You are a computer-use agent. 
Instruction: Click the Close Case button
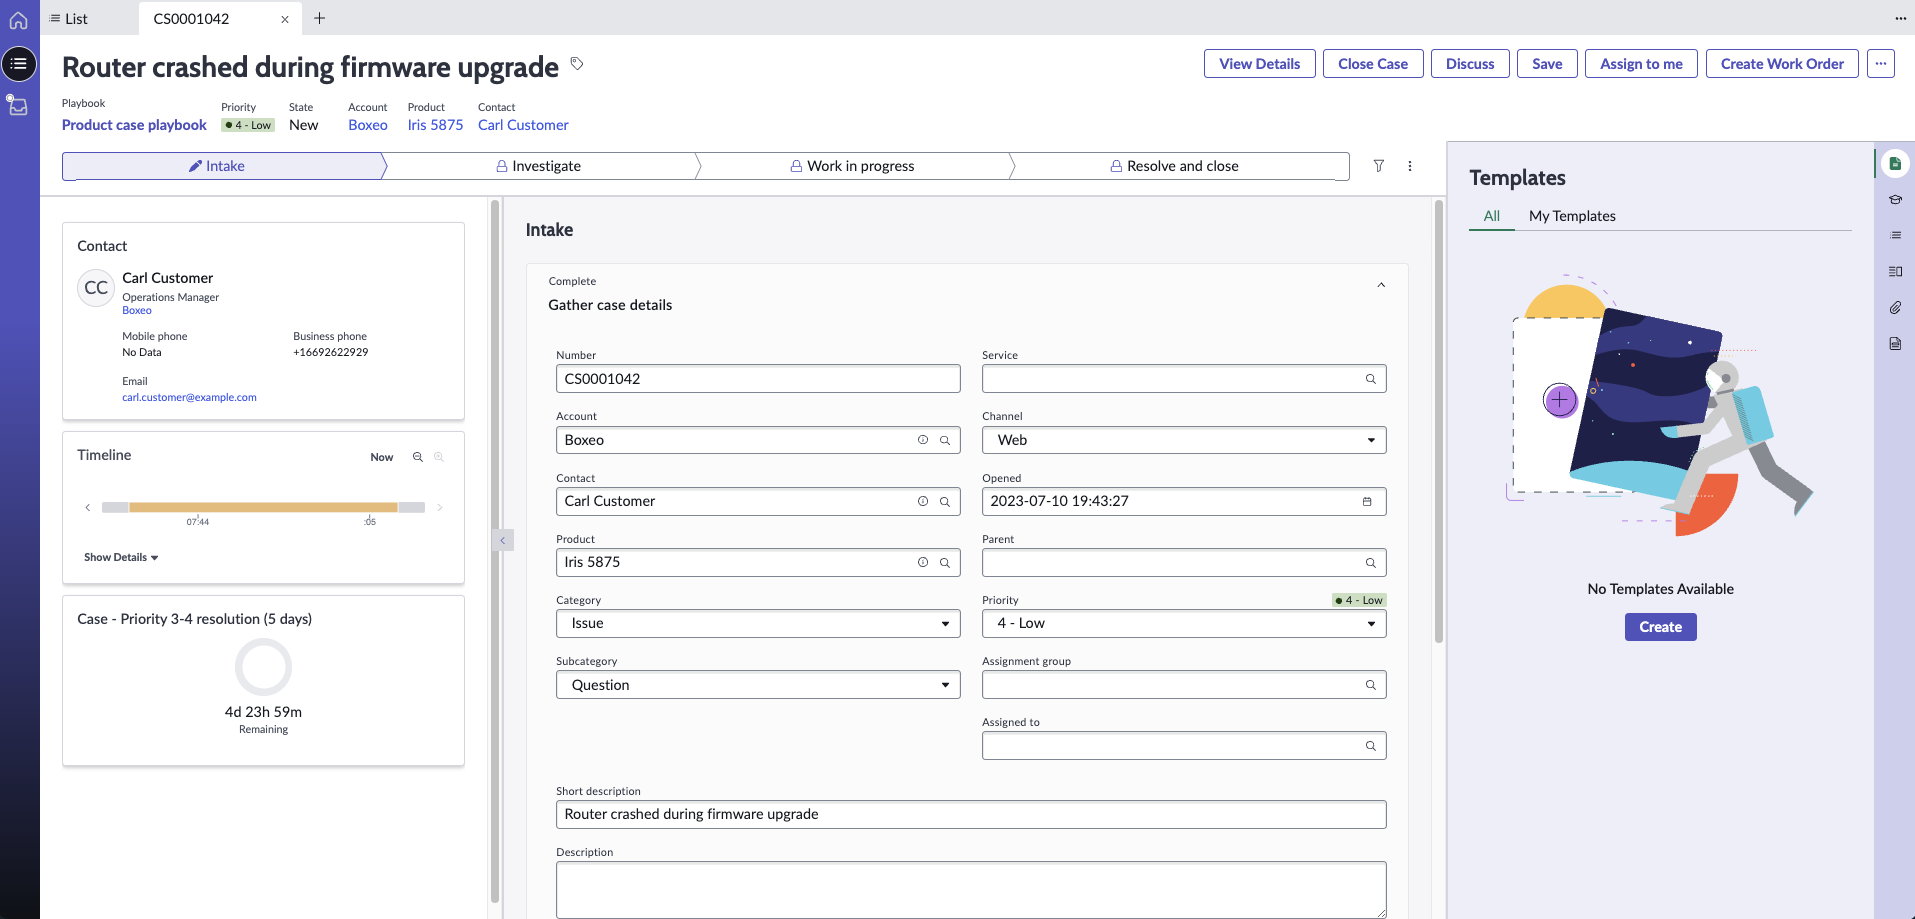point(1373,64)
